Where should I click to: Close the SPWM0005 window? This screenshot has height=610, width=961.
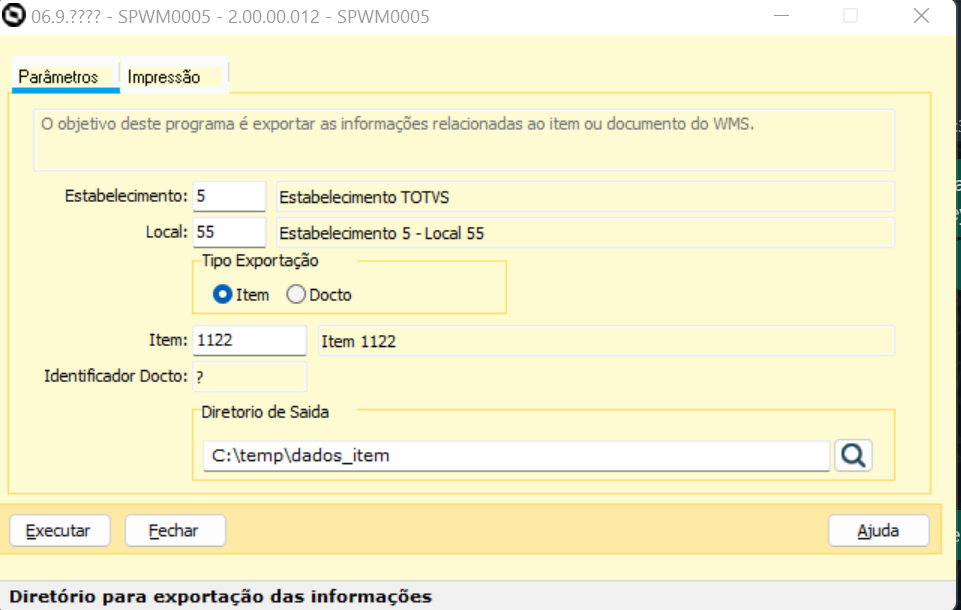[921, 15]
